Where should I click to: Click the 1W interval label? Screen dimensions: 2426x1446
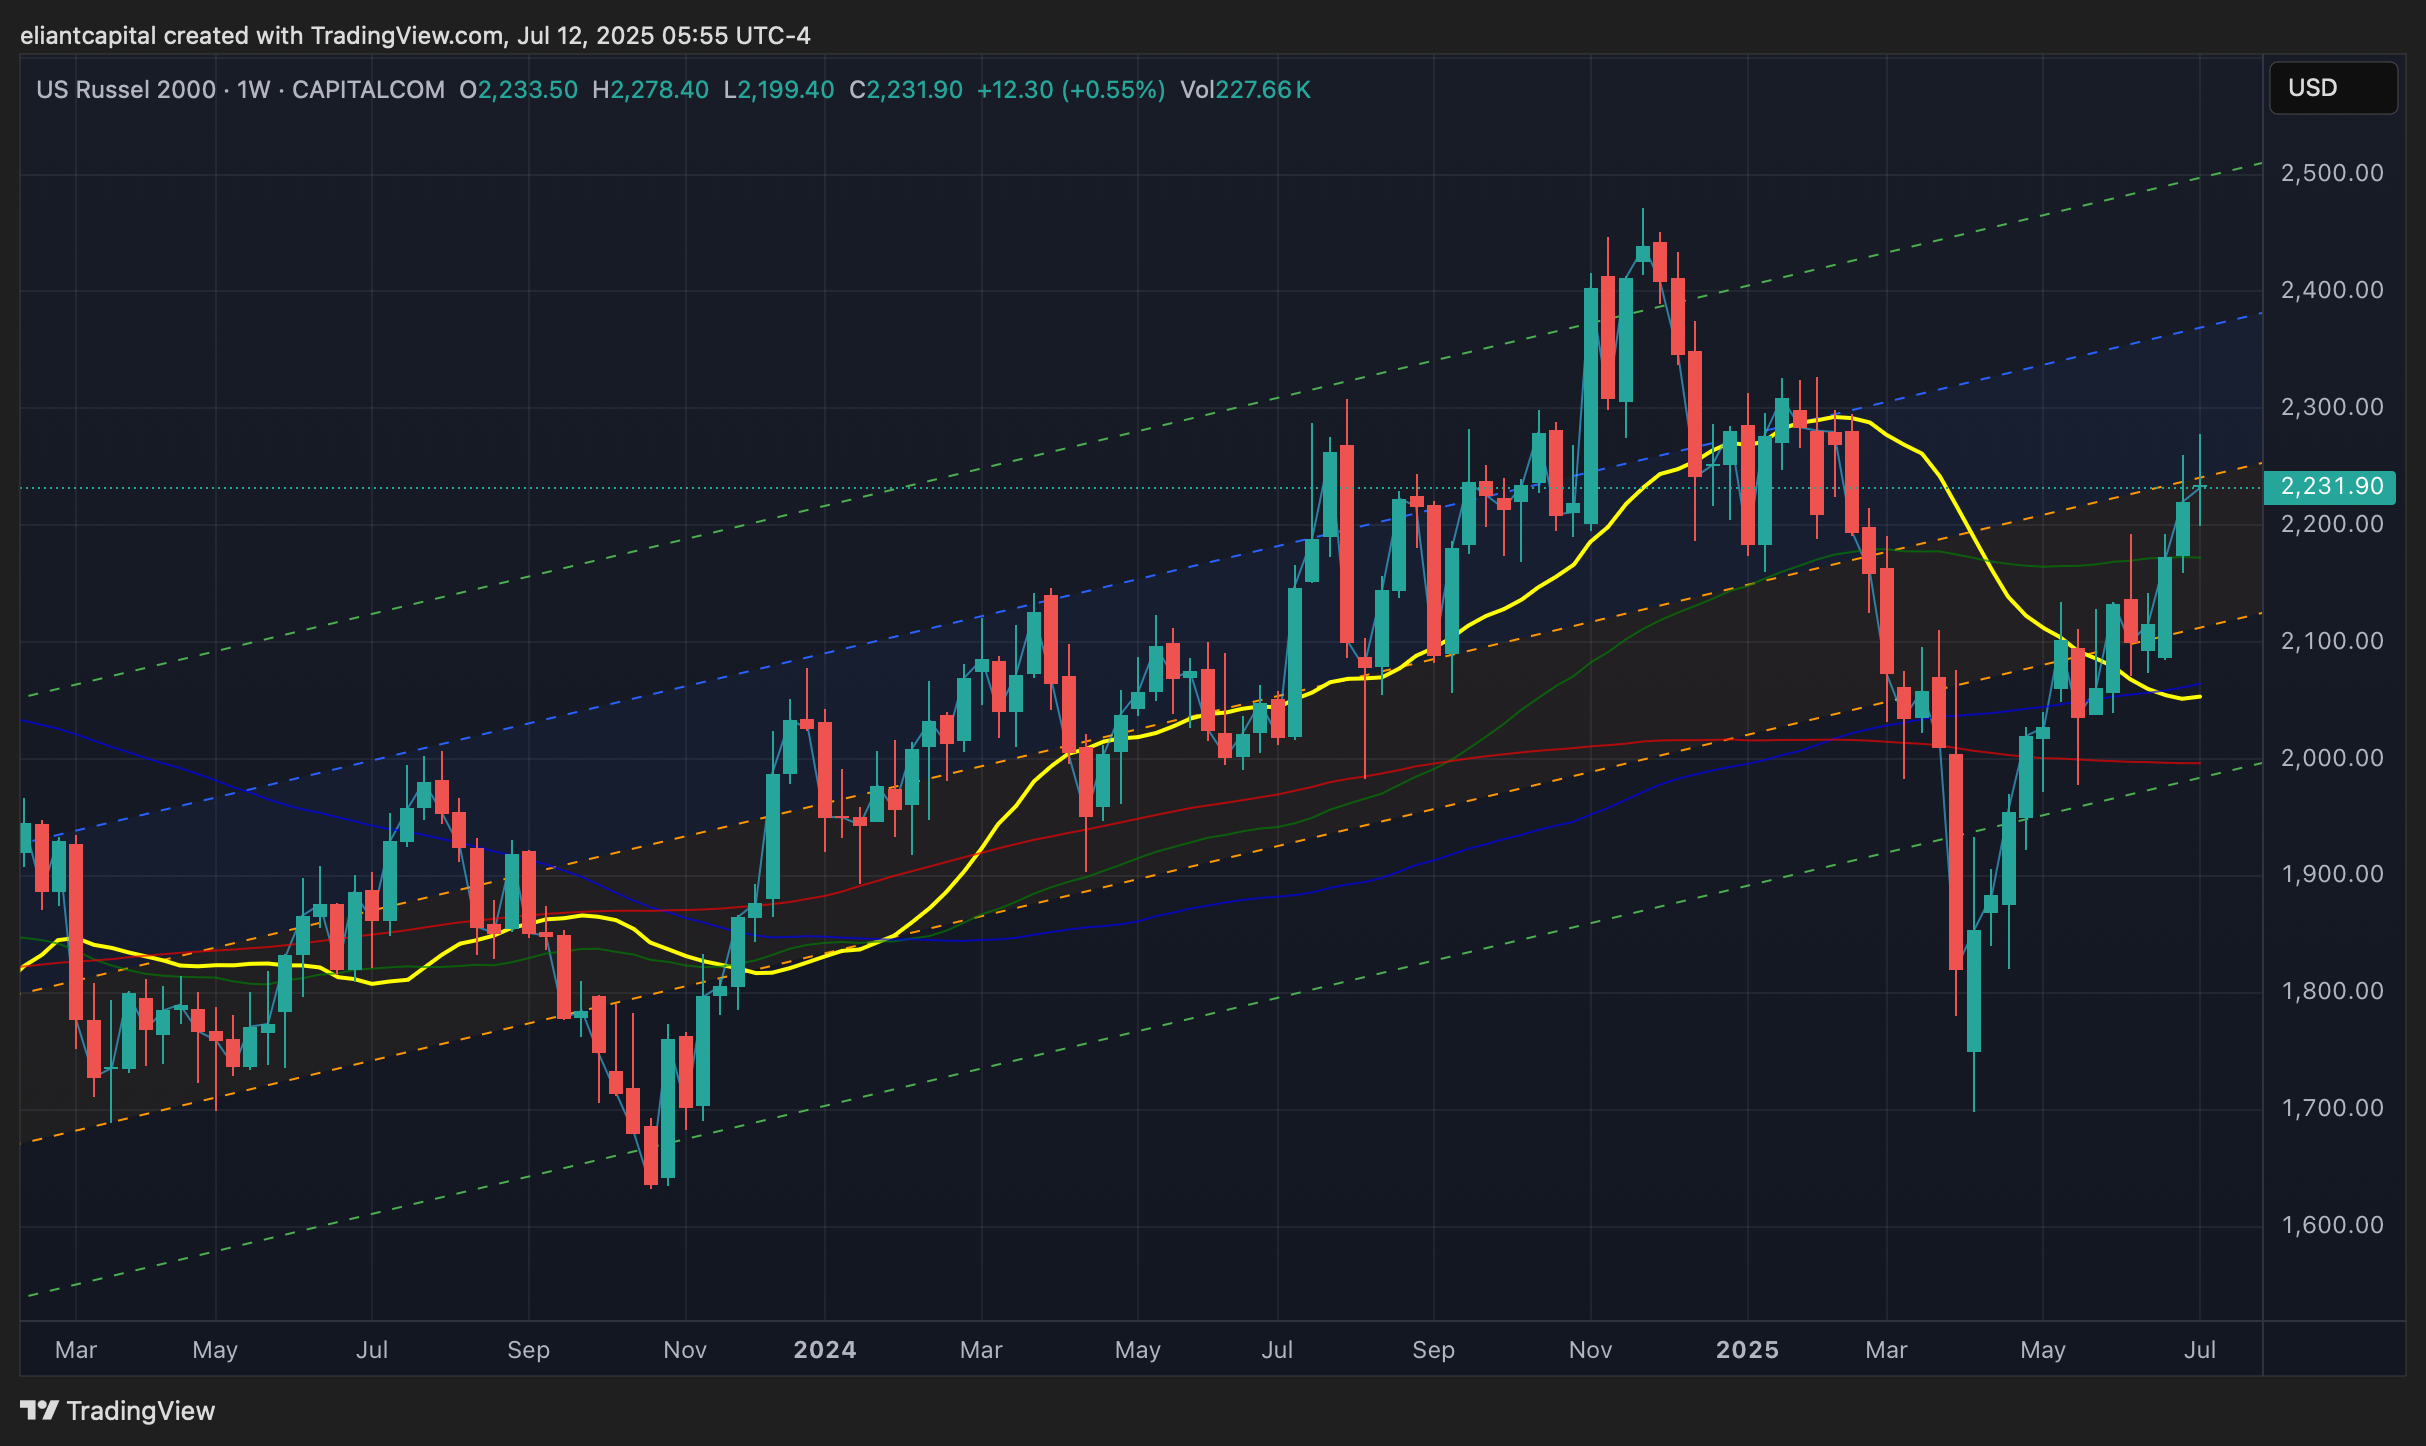pos(254,90)
